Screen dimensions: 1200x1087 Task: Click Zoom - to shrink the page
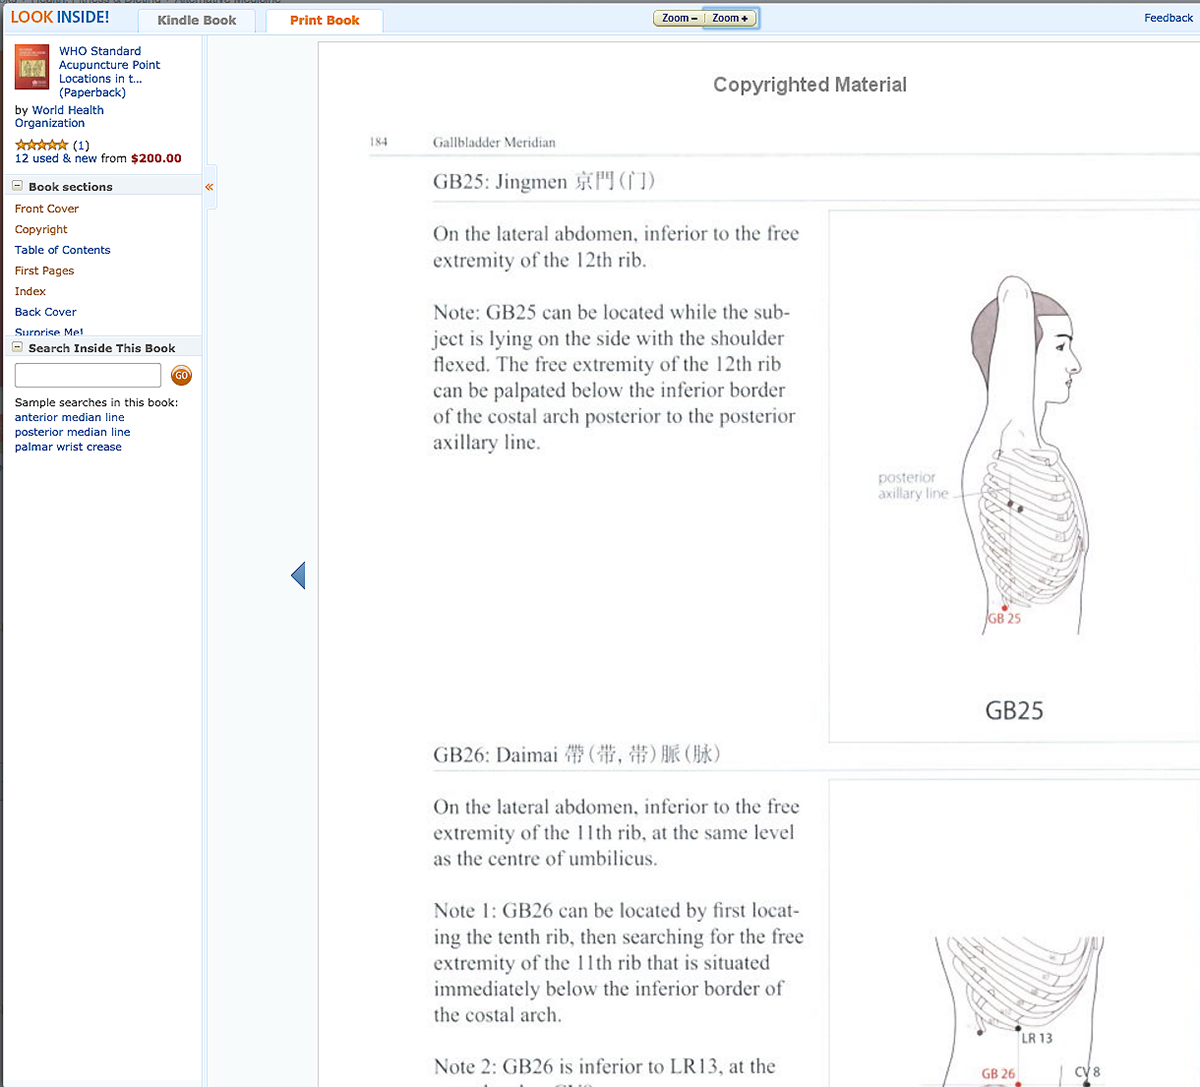[x=677, y=17]
